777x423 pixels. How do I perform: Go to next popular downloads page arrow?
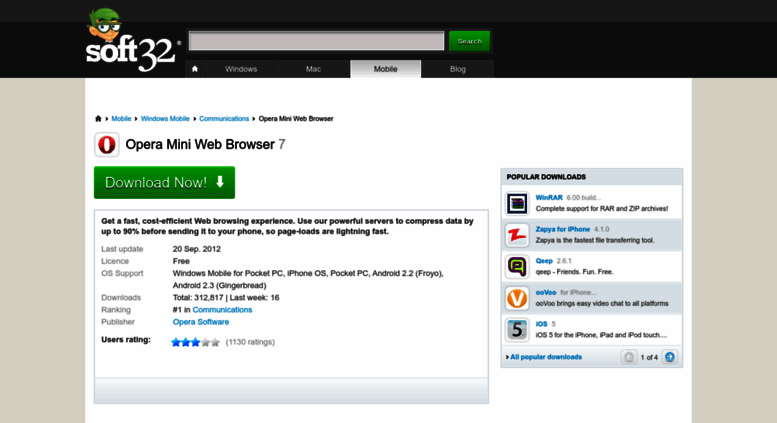[669, 357]
